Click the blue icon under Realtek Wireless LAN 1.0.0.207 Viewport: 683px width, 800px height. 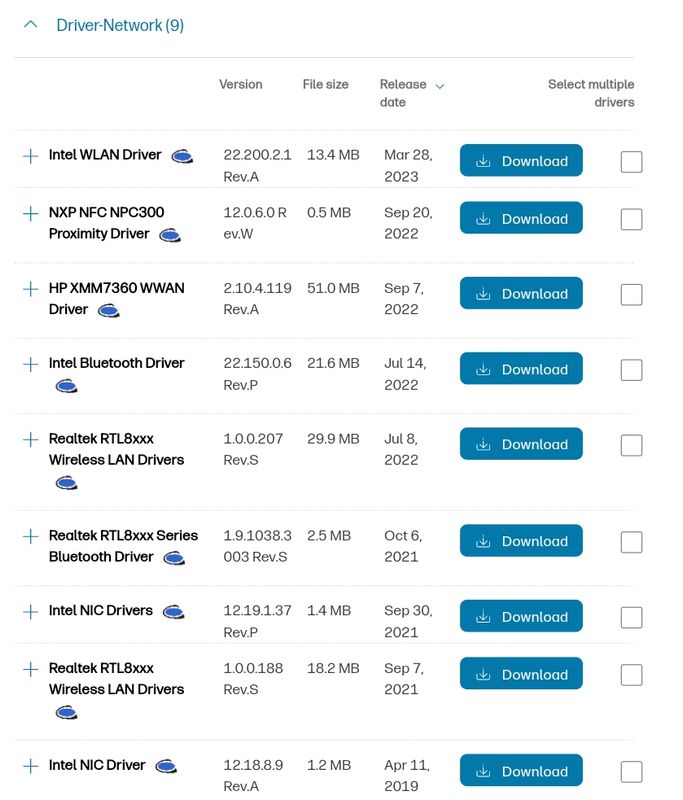tap(66, 483)
